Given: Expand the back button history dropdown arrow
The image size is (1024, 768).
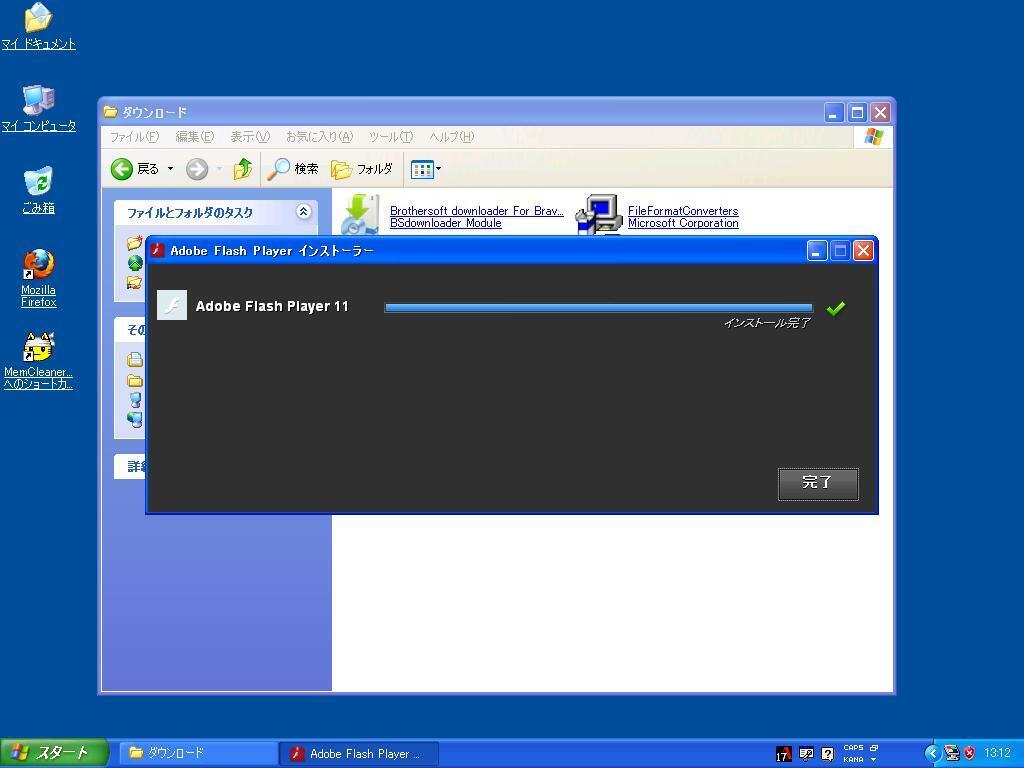Looking at the screenshot, I should point(170,169).
